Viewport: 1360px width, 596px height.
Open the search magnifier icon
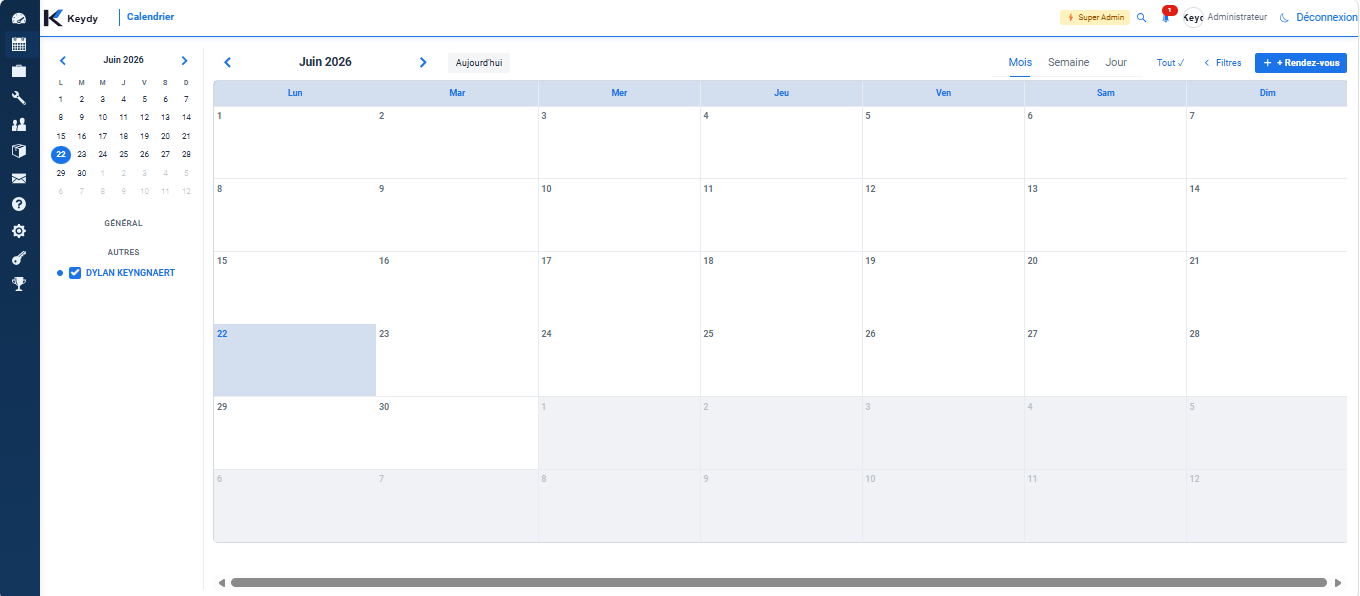(x=1142, y=17)
